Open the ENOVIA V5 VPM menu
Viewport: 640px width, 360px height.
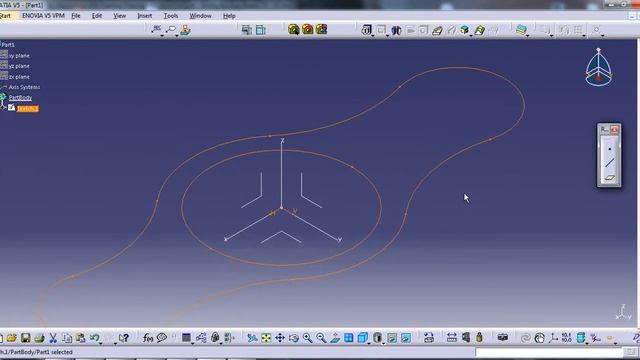click(43, 16)
